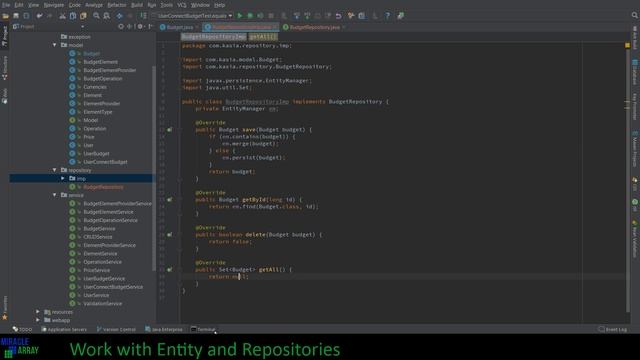Open the VCS menu

(182, 5)
